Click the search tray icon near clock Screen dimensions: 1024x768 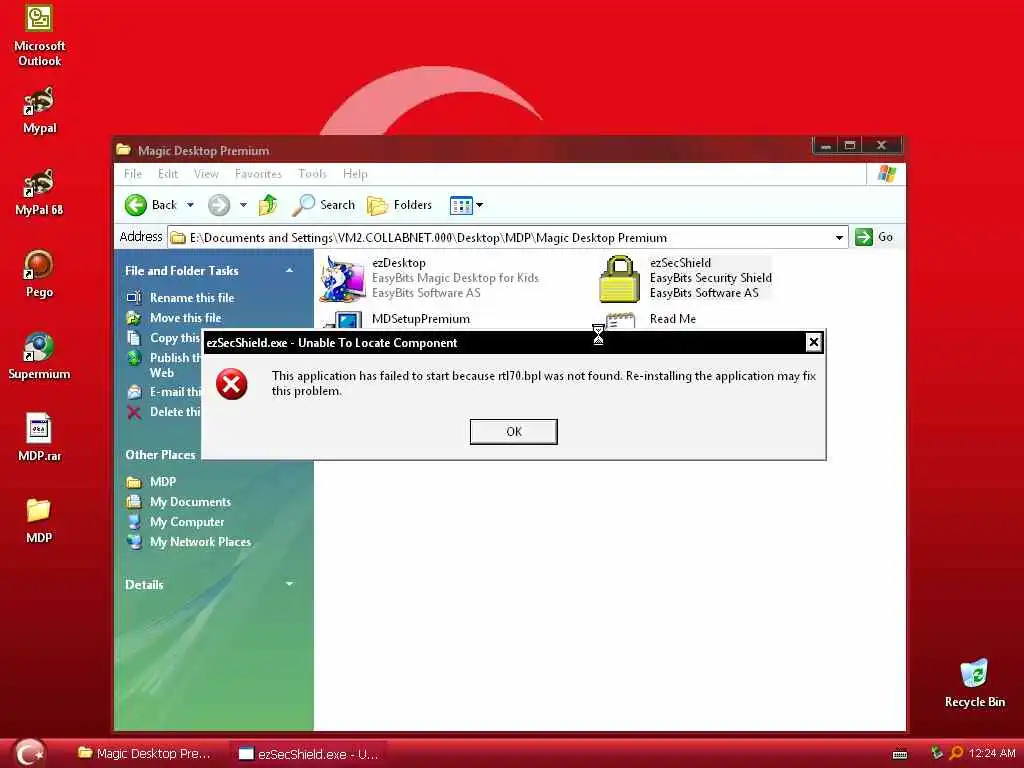pyautogui.click(x=956, y=754)
